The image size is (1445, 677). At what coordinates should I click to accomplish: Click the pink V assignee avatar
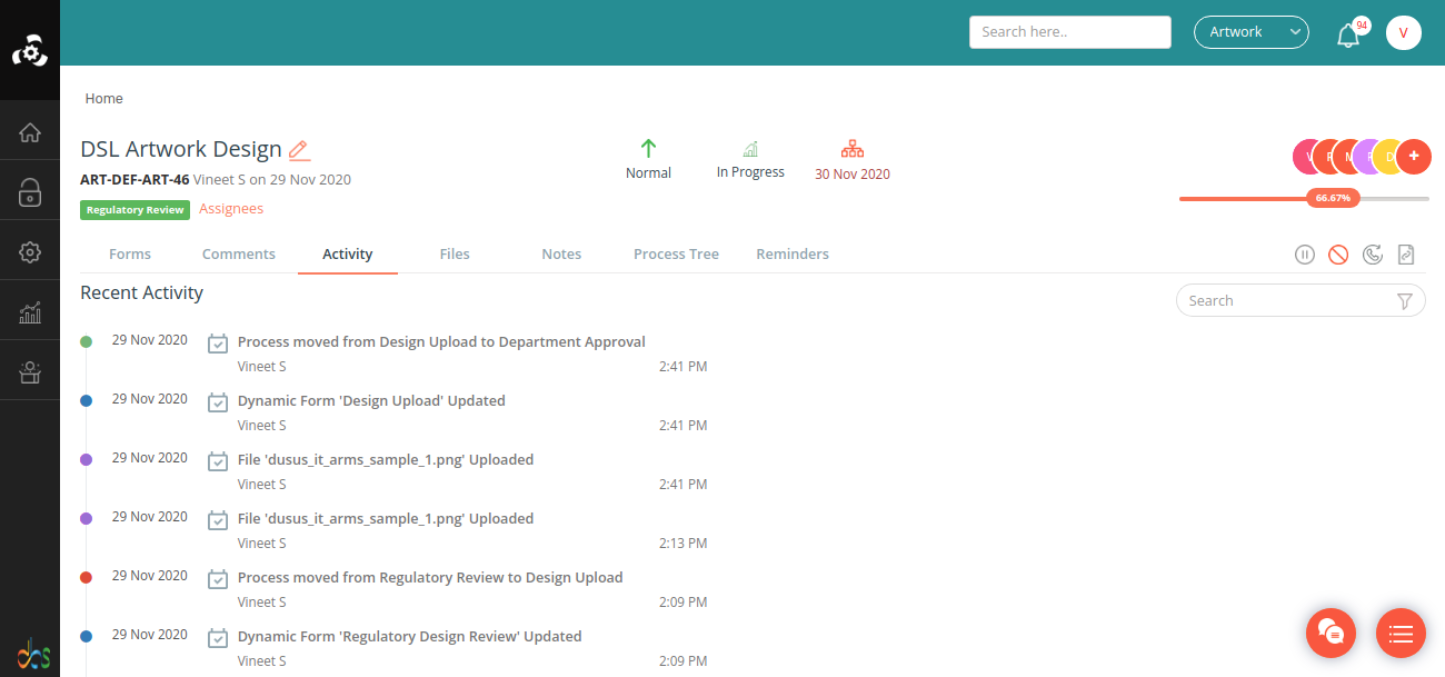tap(1307, 156)
